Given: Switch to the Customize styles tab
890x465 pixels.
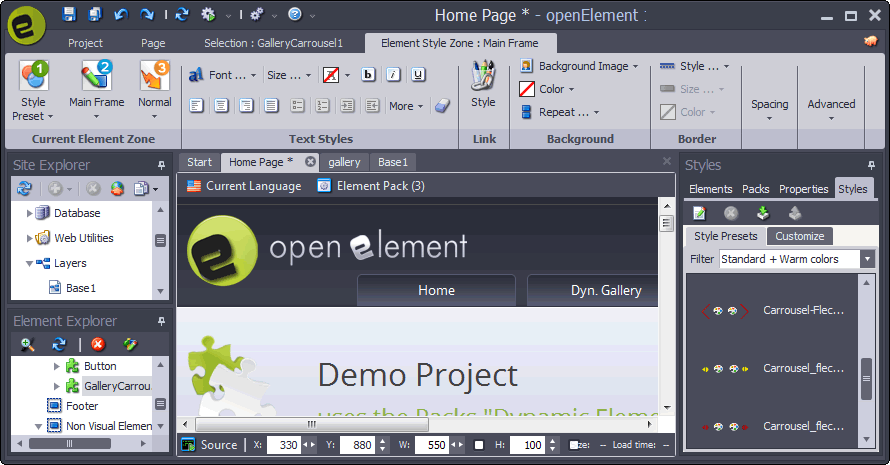Looking at the screenshot, I should (800, 236).
